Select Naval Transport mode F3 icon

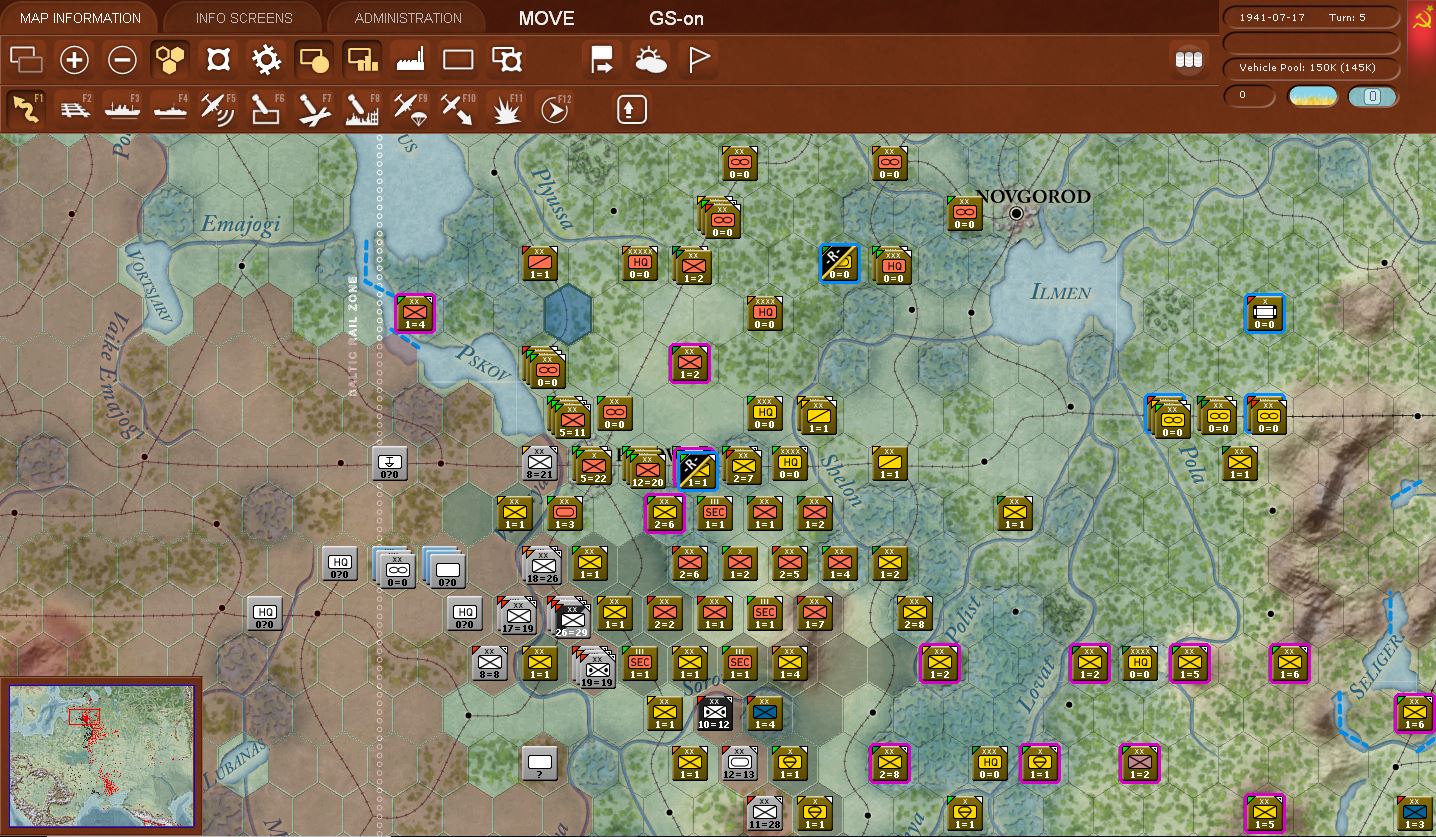pos(122,108)
